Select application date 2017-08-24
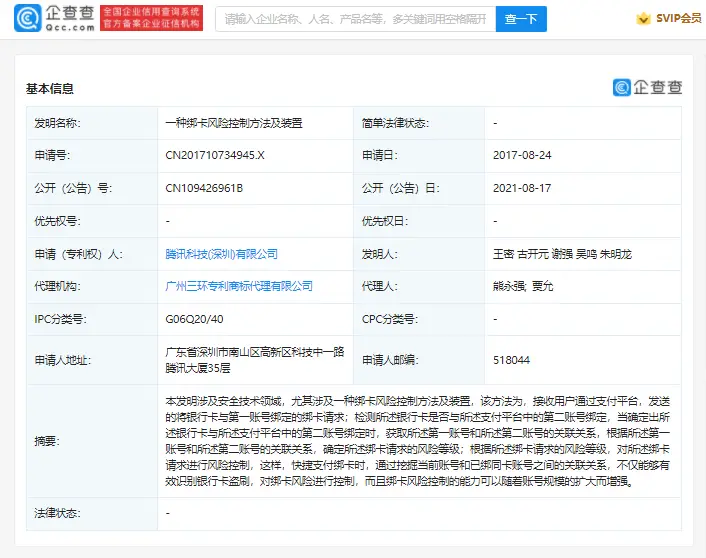Screen dimensions: 706x558 [x=522, y=155]
